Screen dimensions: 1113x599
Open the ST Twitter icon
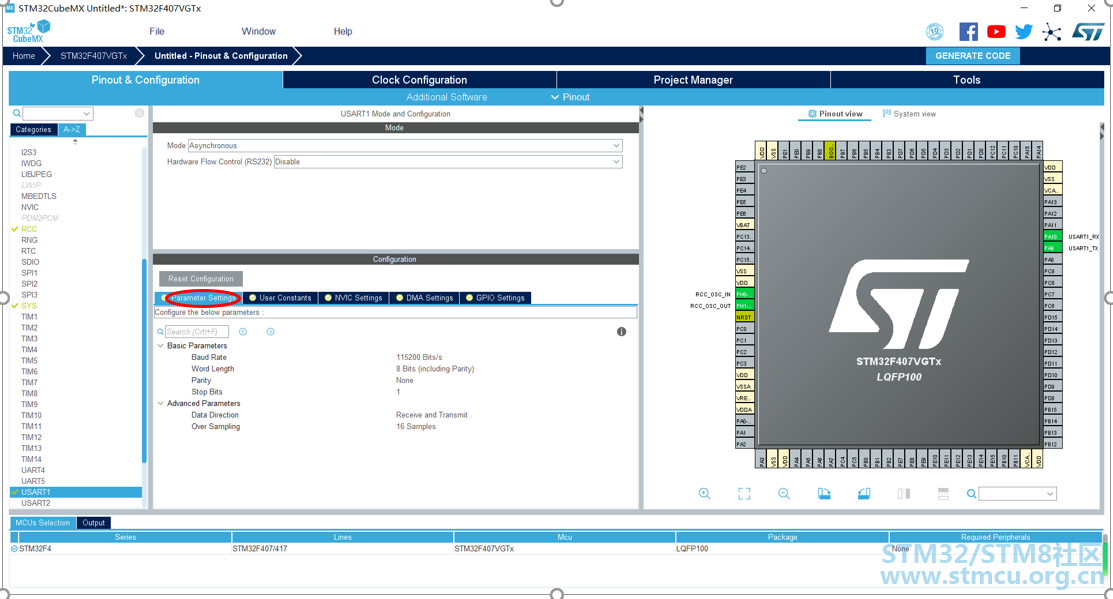pyautogui.click(x=1024, y=32)
